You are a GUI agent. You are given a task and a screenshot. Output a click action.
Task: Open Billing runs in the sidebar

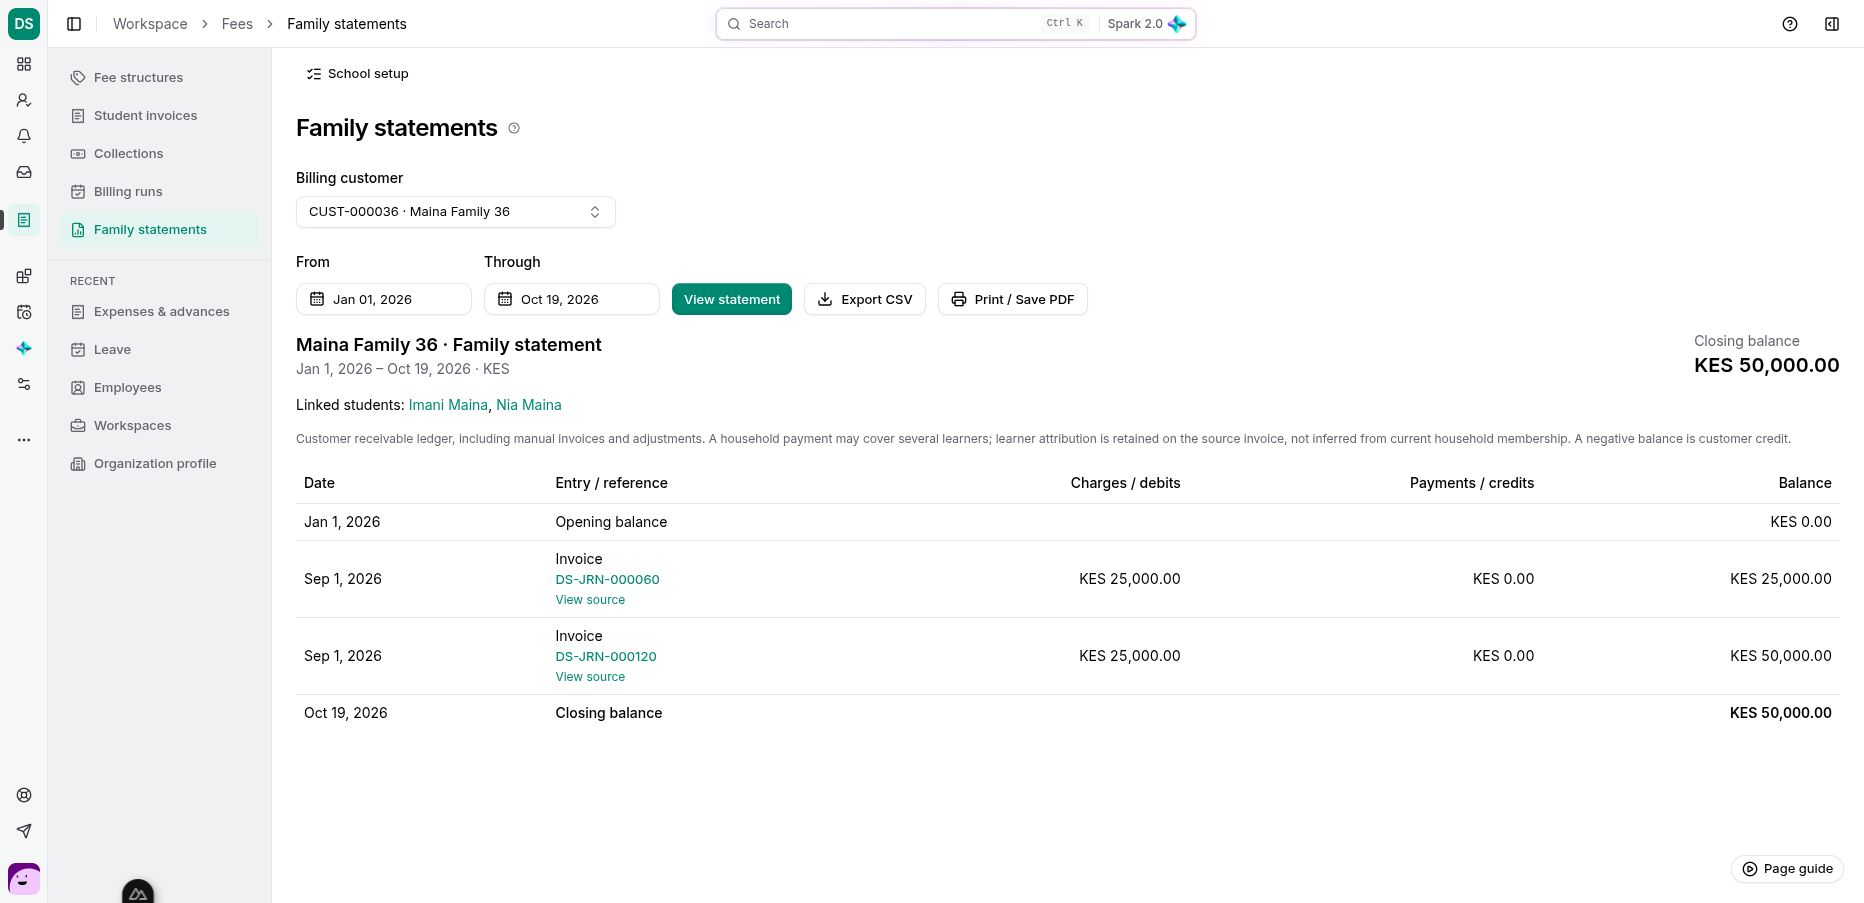159,192
